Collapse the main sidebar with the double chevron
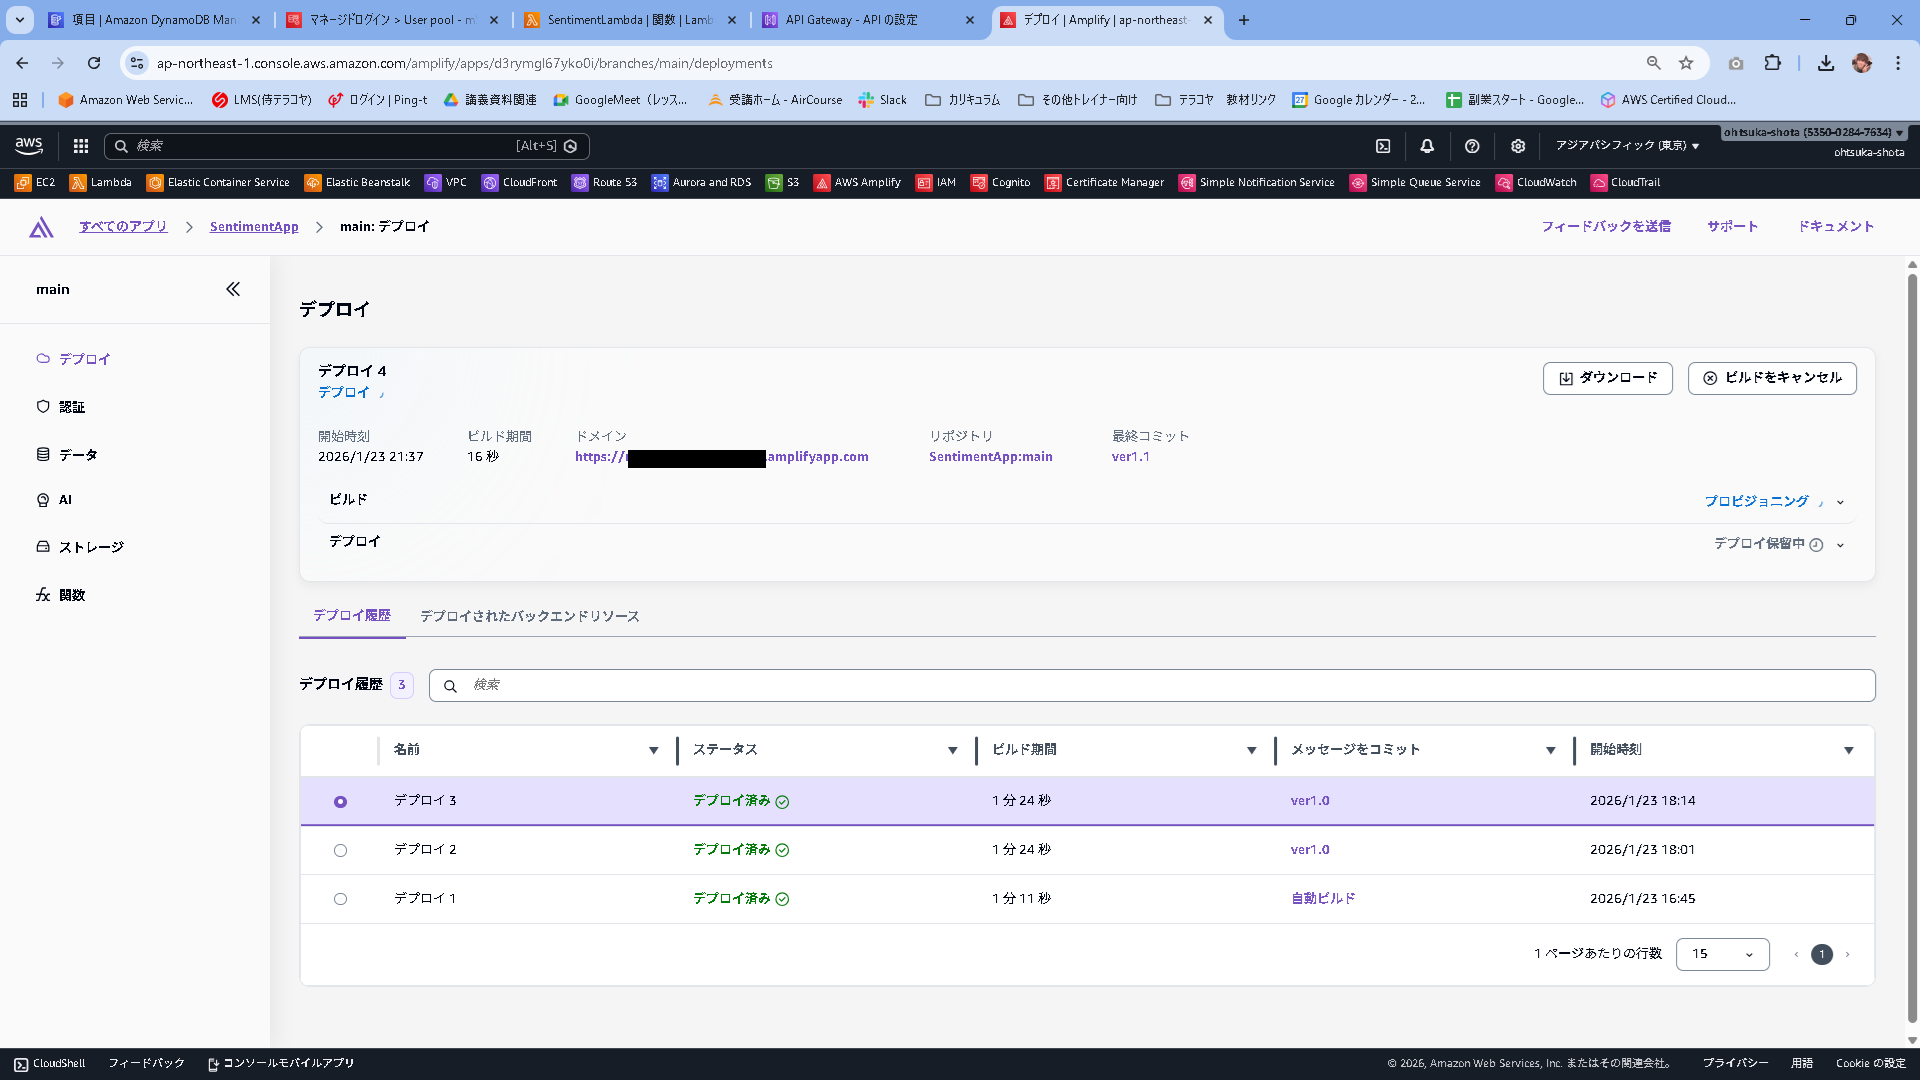The image size is (1920, 1080). pyautogui.click(x=233, y=289)
